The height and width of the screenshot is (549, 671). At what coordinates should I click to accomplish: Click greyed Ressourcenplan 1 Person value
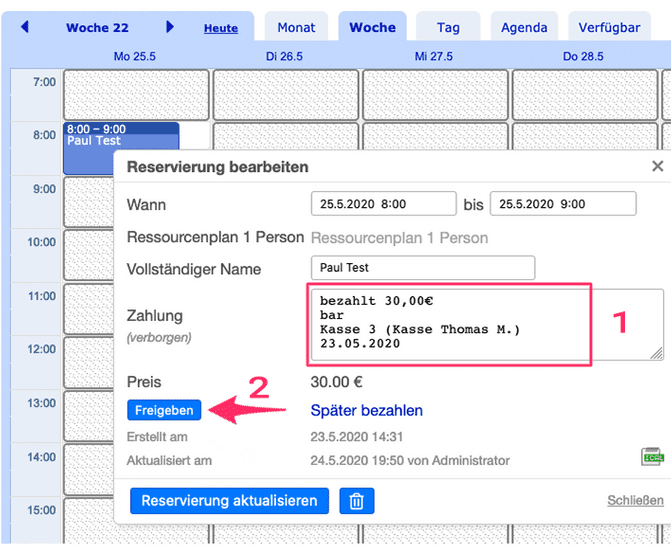click(x=399, y=238)
